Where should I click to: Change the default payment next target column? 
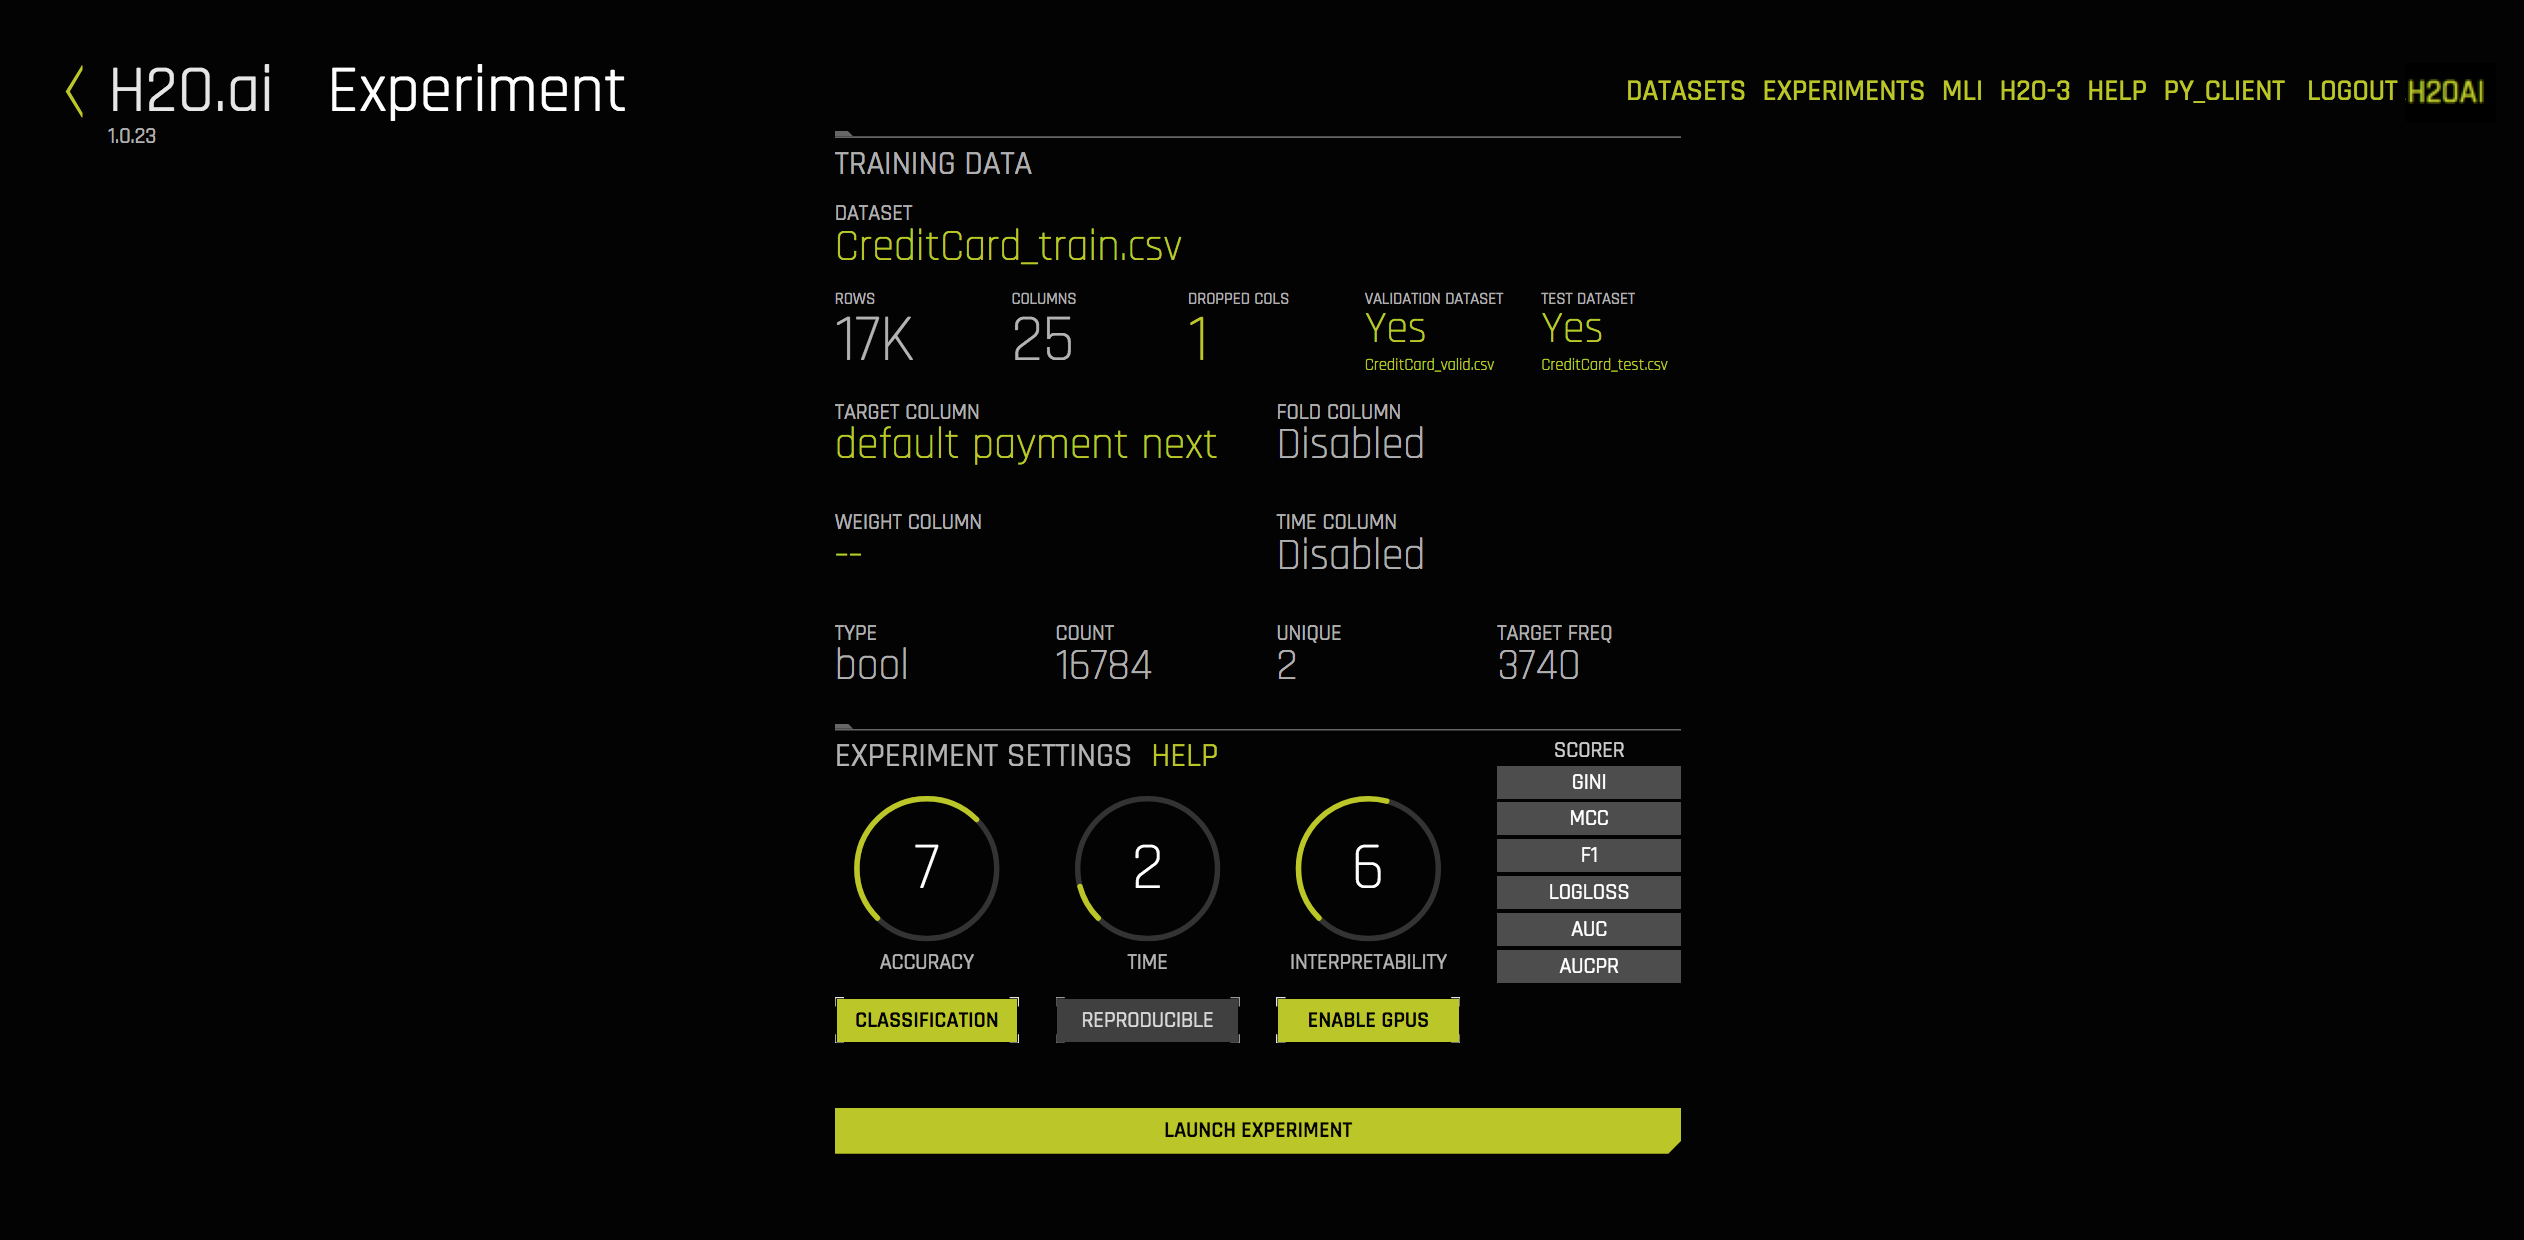point(1025,444)
